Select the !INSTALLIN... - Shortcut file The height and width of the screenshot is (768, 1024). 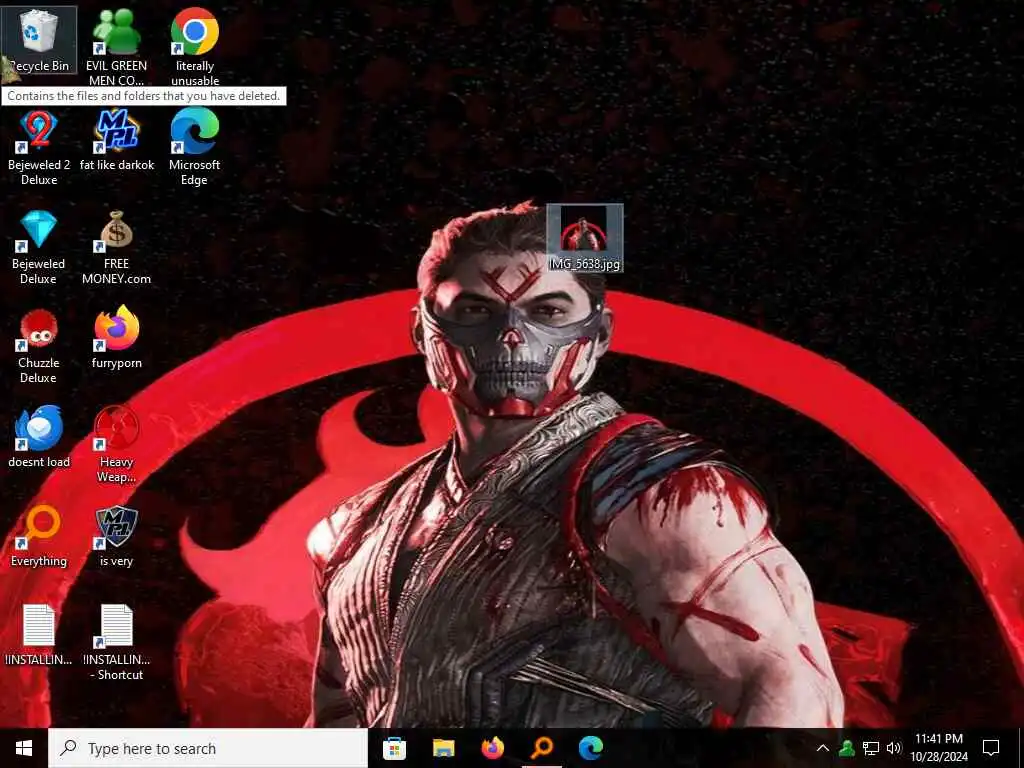[116, 643]
